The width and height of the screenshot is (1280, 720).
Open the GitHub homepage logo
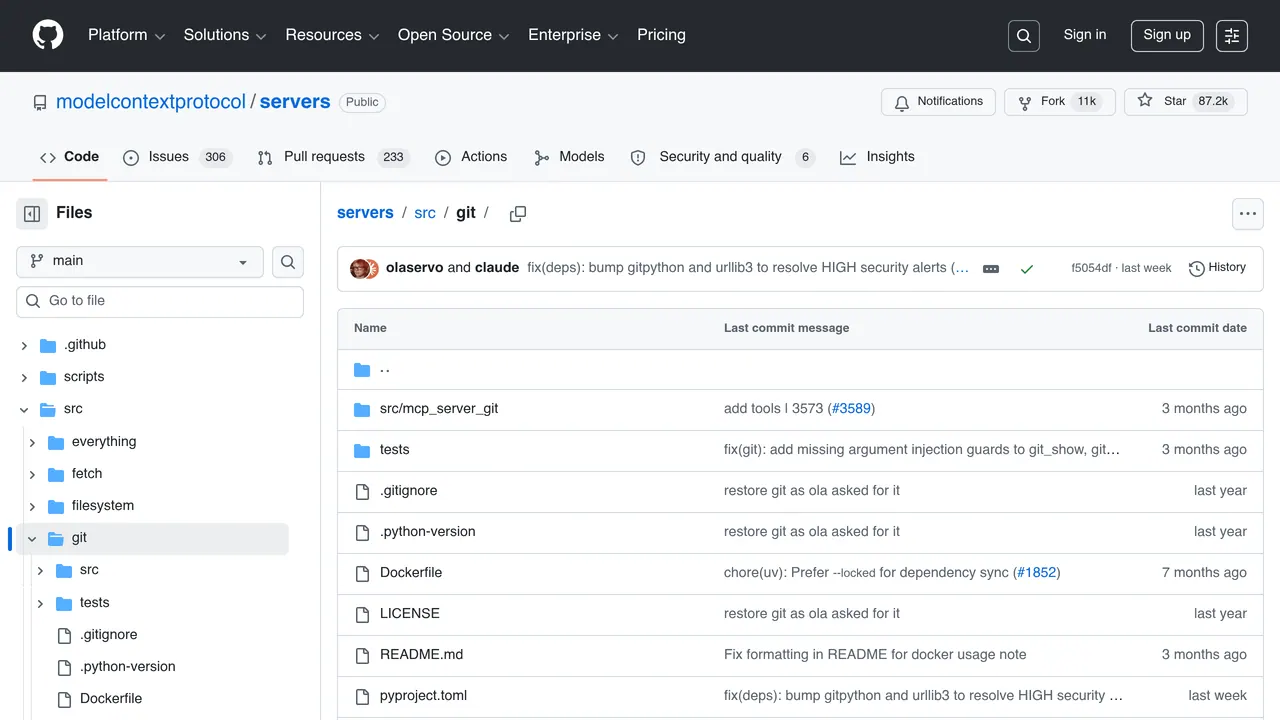point(48,35)
